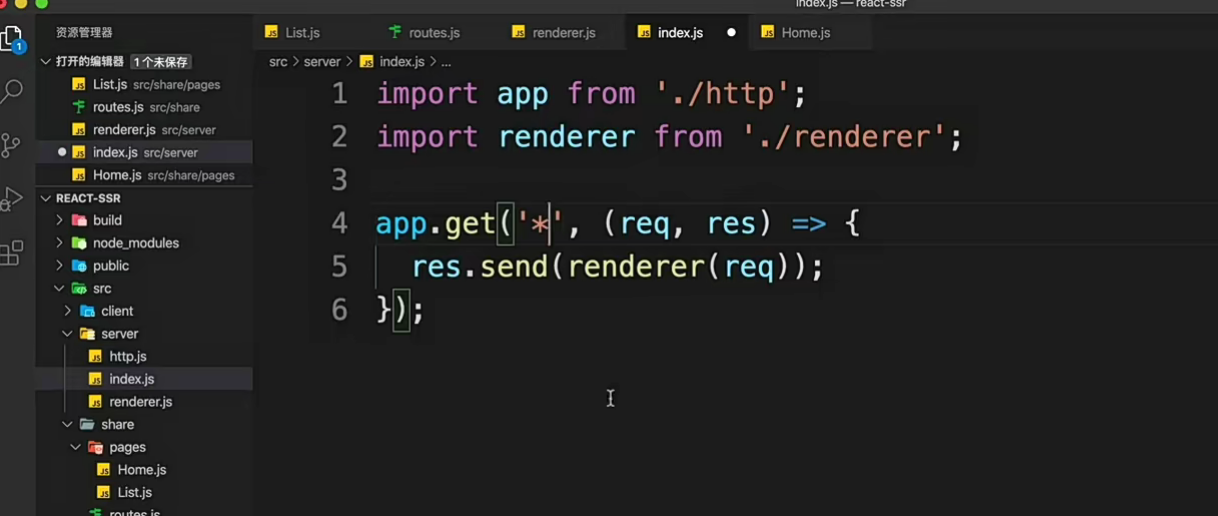Viewport: 1218px width, 516px height.
Task: Click the src breadcrumb segment
Action: pos(278,62)
